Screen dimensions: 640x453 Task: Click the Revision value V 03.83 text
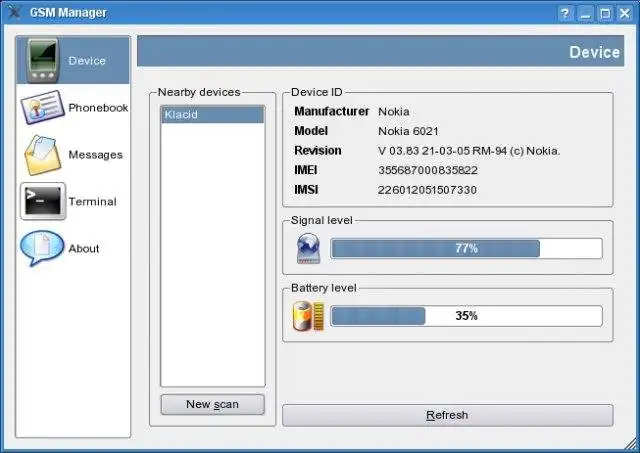[469, 151]
